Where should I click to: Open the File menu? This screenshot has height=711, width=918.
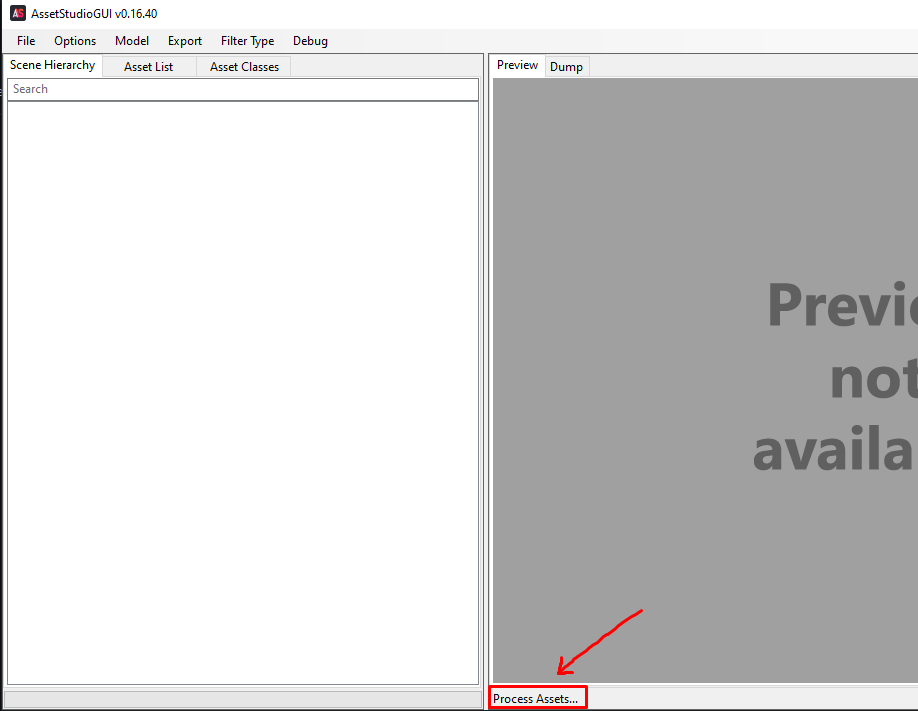25,41
